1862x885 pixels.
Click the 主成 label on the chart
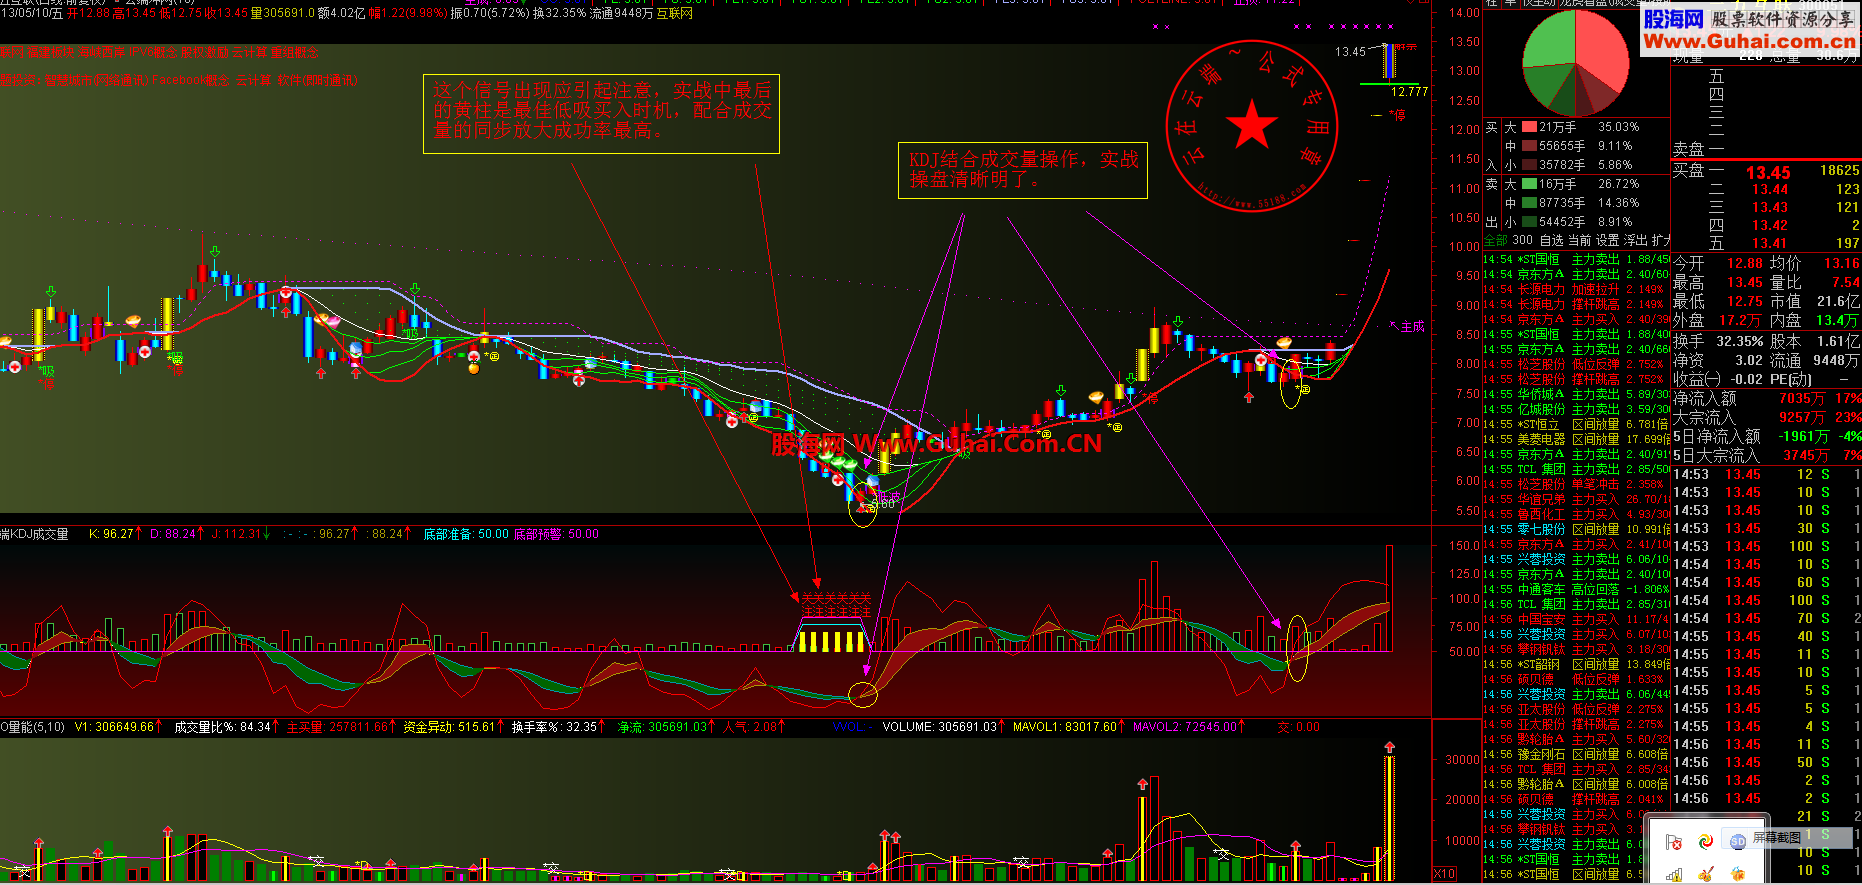tap(1411, 327)
